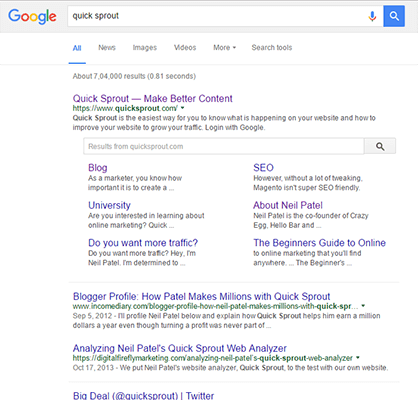418x400 pixels.
Task: Click snippet 'Quick Sprout is the easiest way'
Action: [x=224, y=123]
